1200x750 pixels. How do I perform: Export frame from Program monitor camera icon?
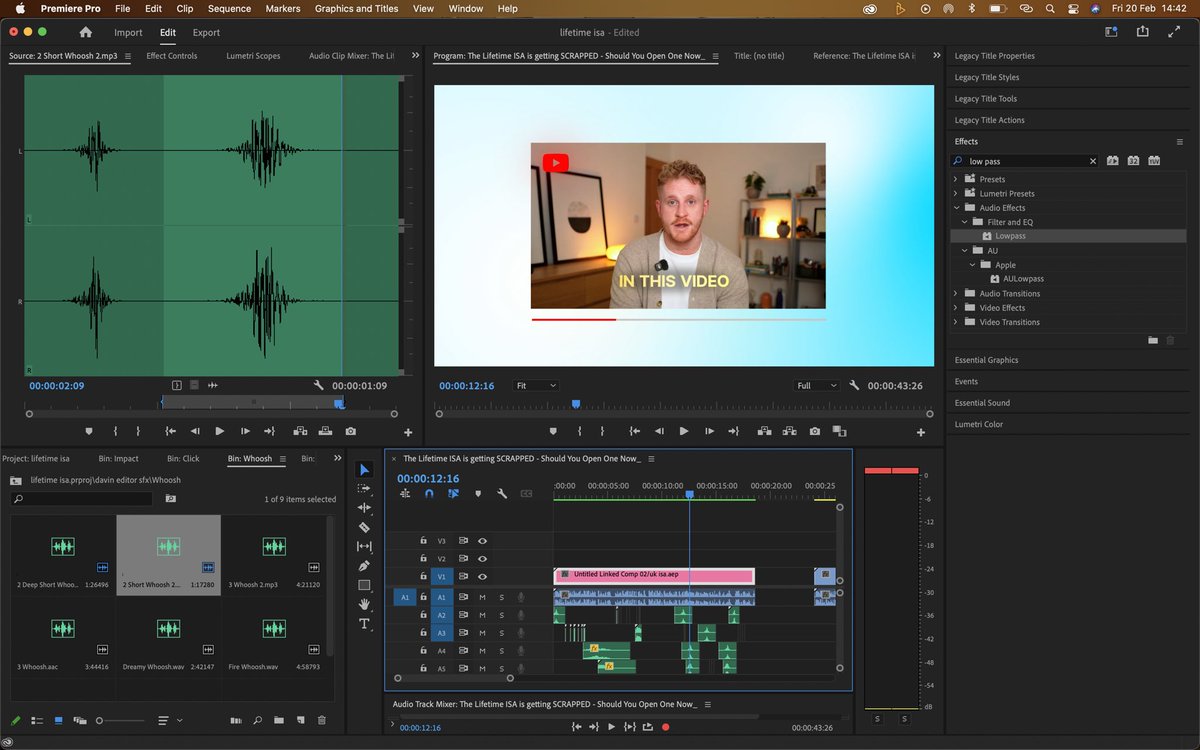[815, 431]
